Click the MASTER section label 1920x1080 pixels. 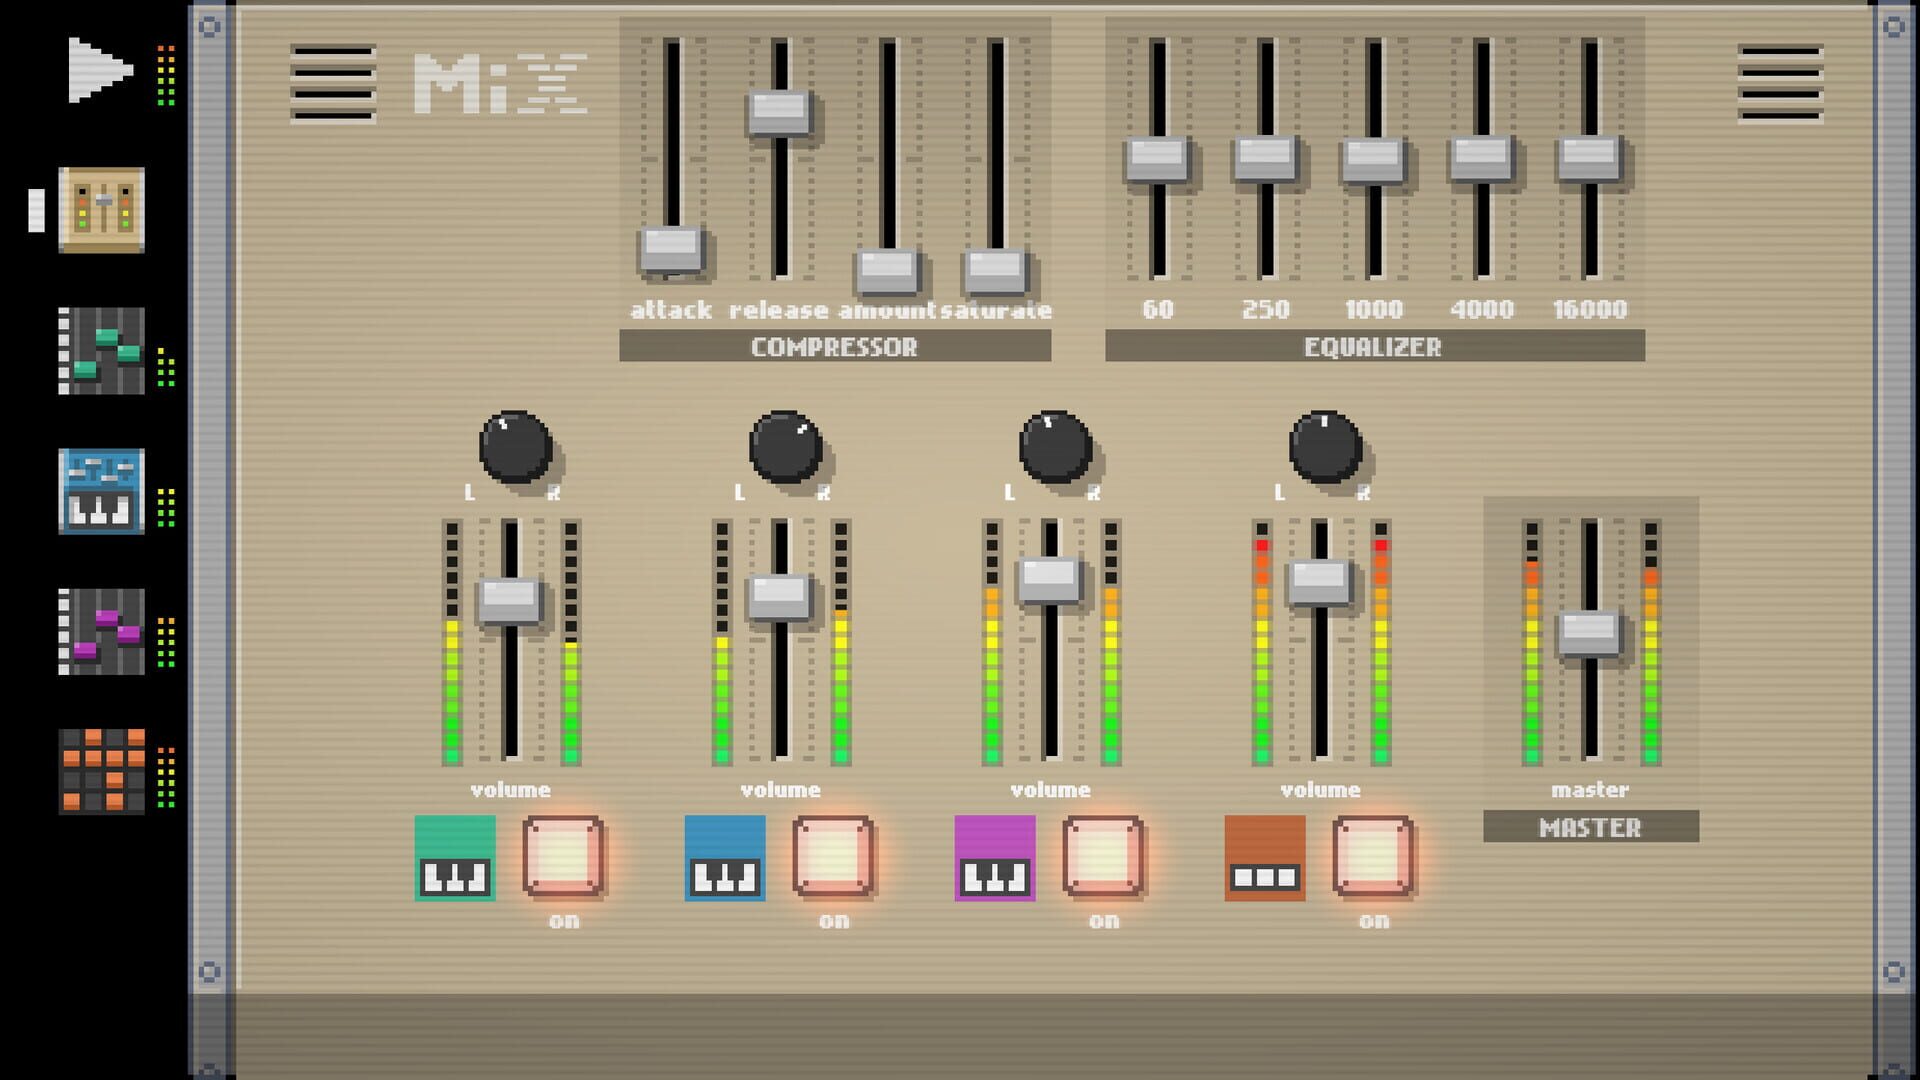tap(1592, 828)
